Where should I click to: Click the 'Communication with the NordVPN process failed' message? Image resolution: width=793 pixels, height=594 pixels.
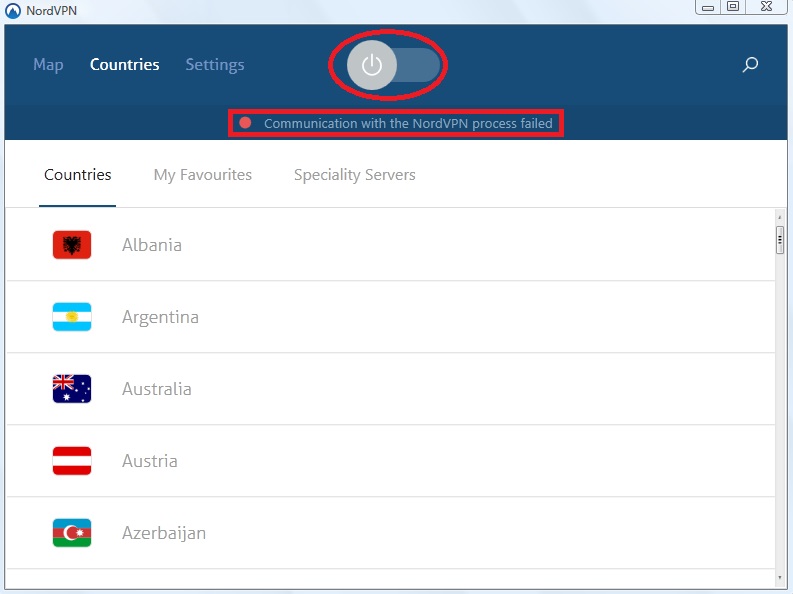coord(408,123)
